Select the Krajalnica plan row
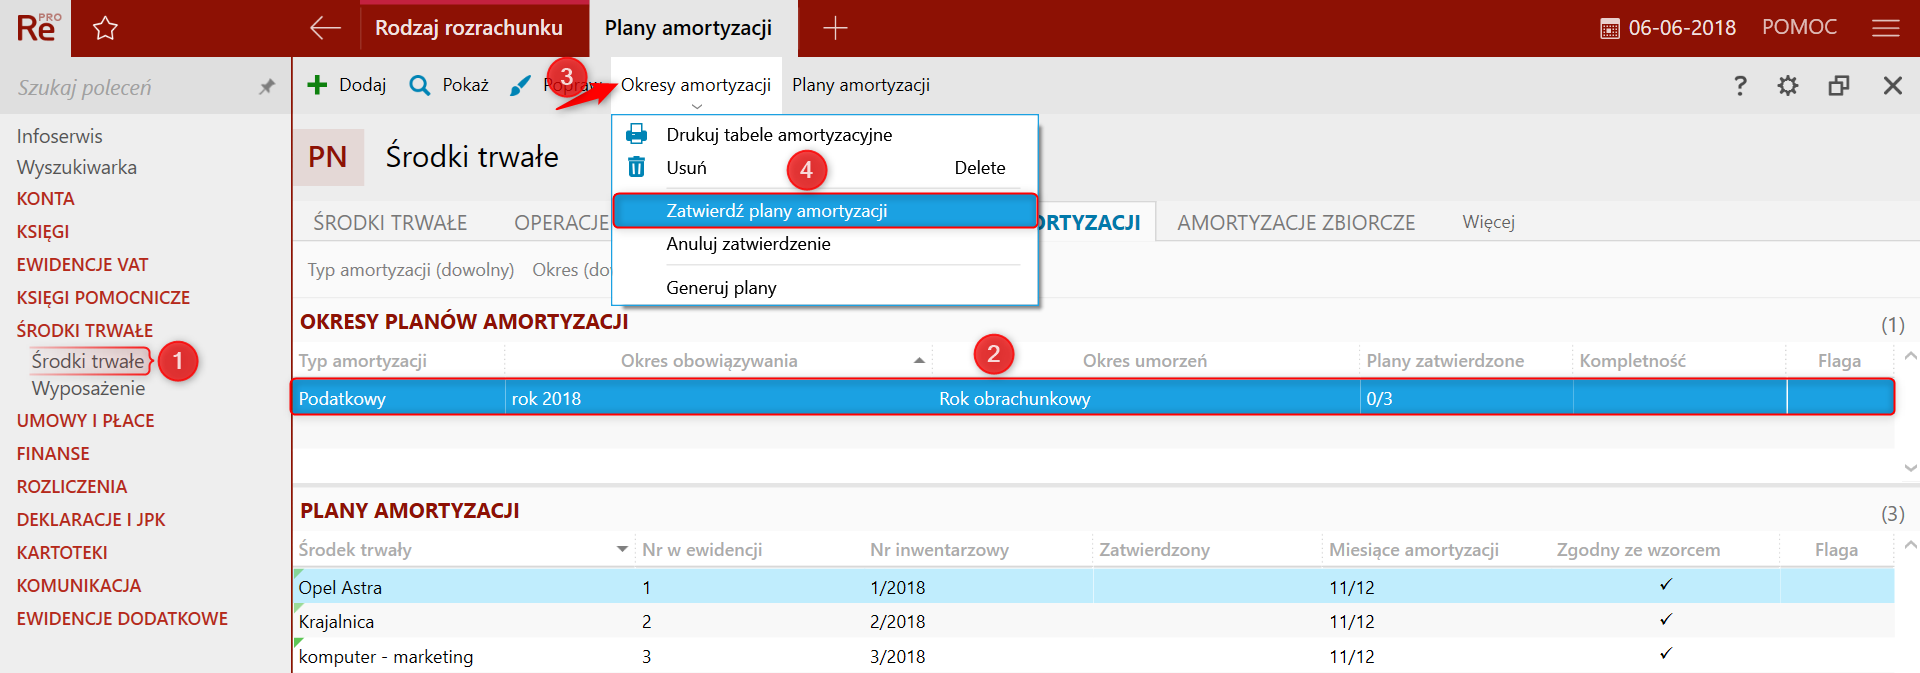1920x673 pixels. point(1093,621)
